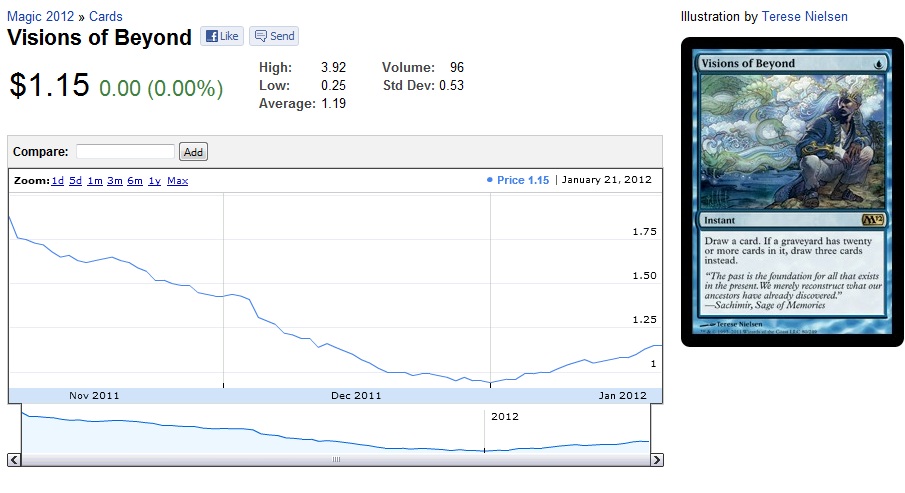
Task: Set chart zoom to 6m
Action: 135,181
